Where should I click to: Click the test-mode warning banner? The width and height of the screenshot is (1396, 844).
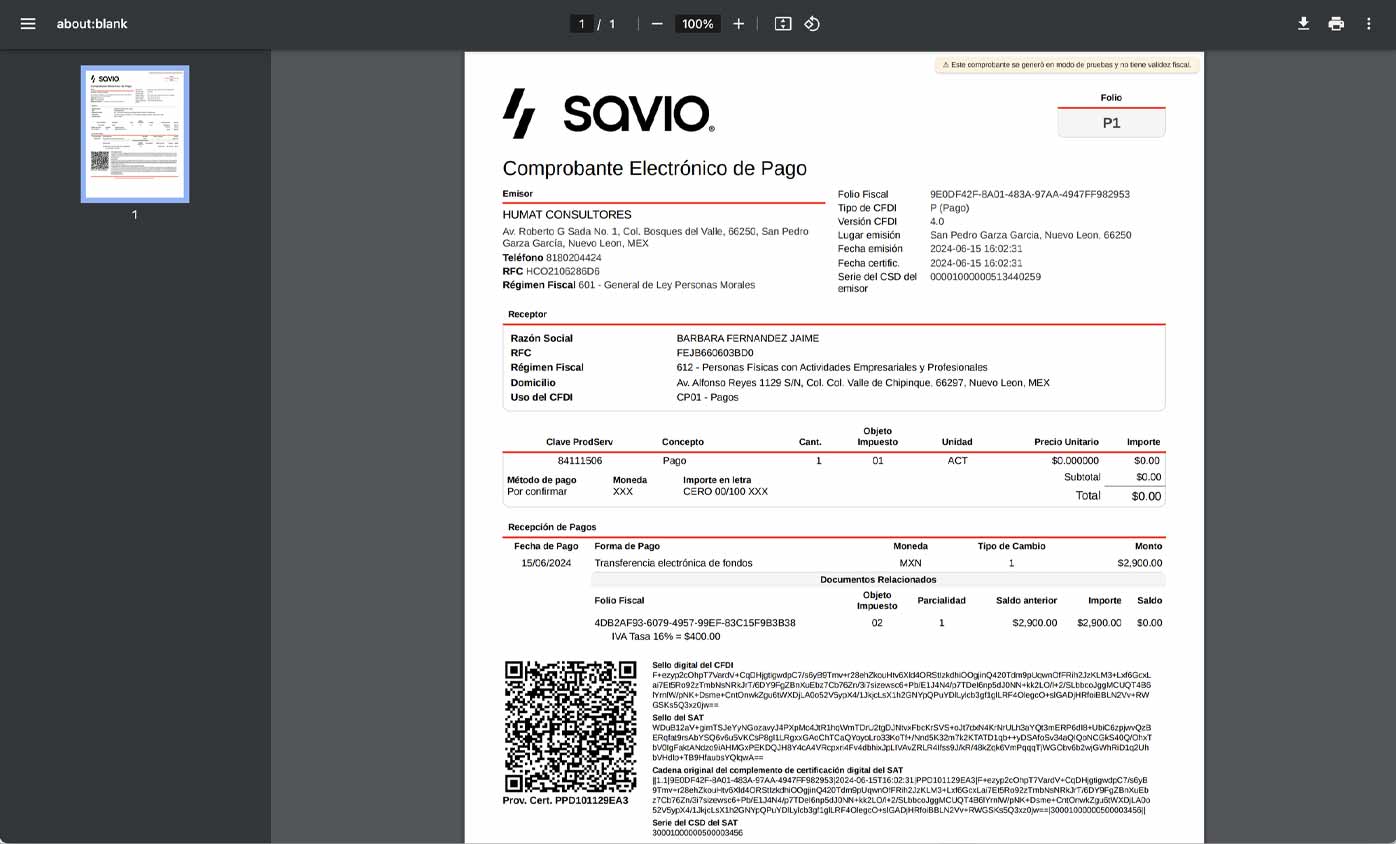tap(1067, 65)
